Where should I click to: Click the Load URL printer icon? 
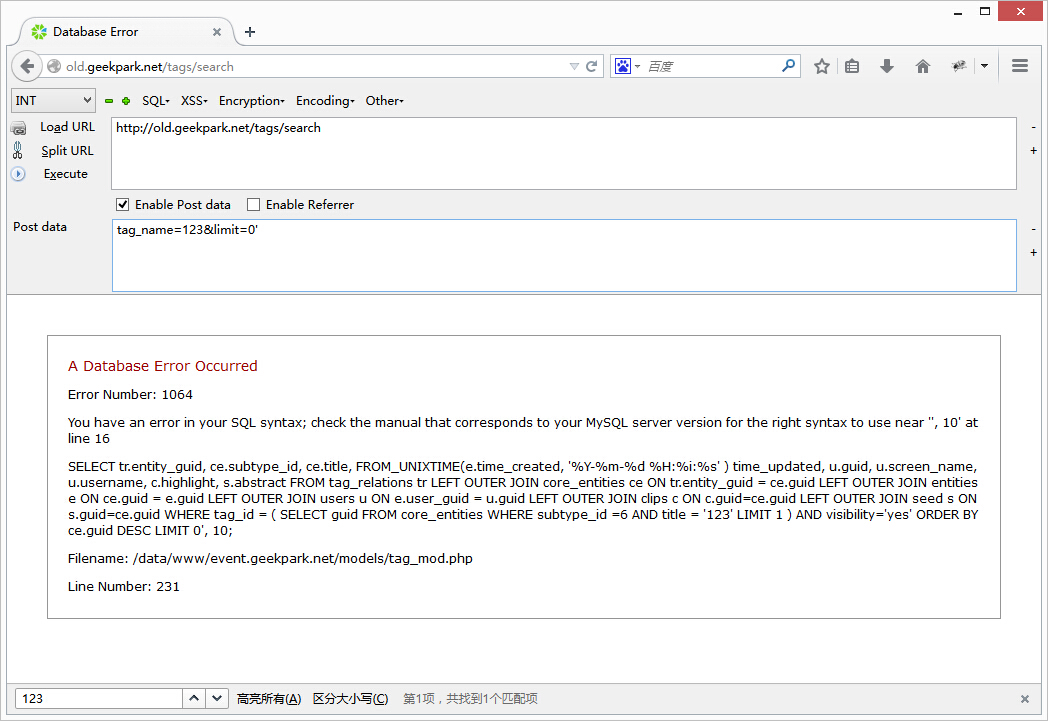click(x=19, y=128)
